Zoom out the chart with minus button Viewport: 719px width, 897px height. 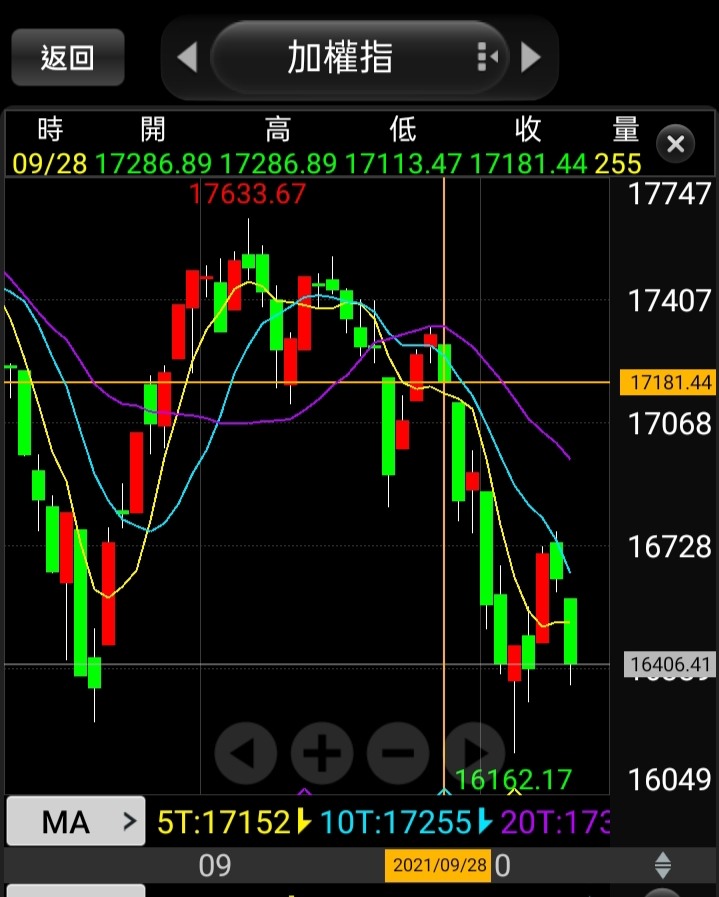[398, 753]
